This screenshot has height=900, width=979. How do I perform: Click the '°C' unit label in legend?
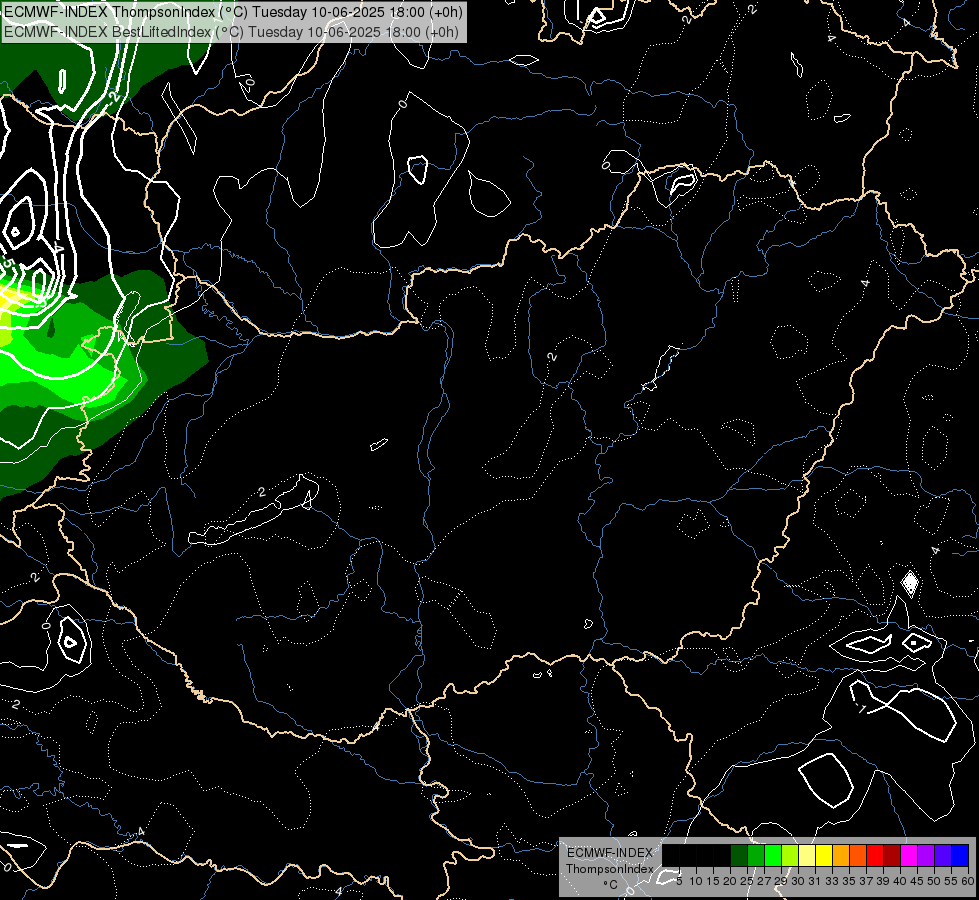[x=610, y=885]
